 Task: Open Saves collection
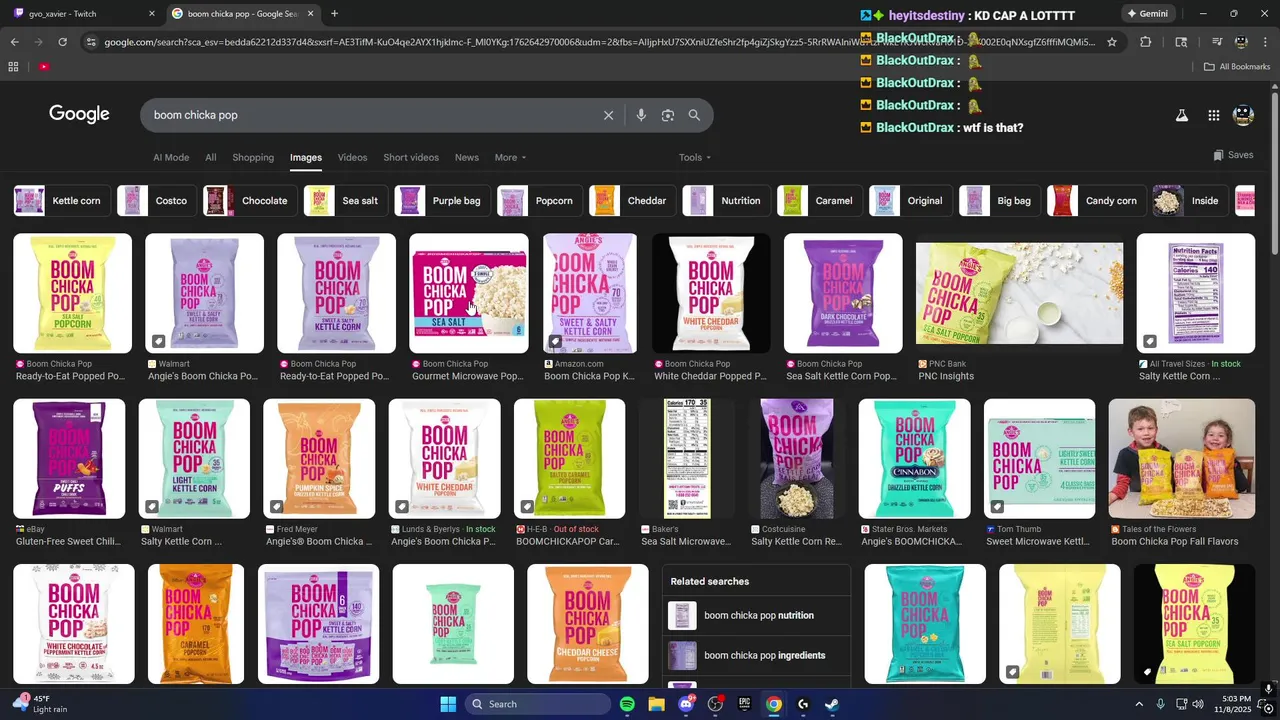click(x=1233, y=155)
